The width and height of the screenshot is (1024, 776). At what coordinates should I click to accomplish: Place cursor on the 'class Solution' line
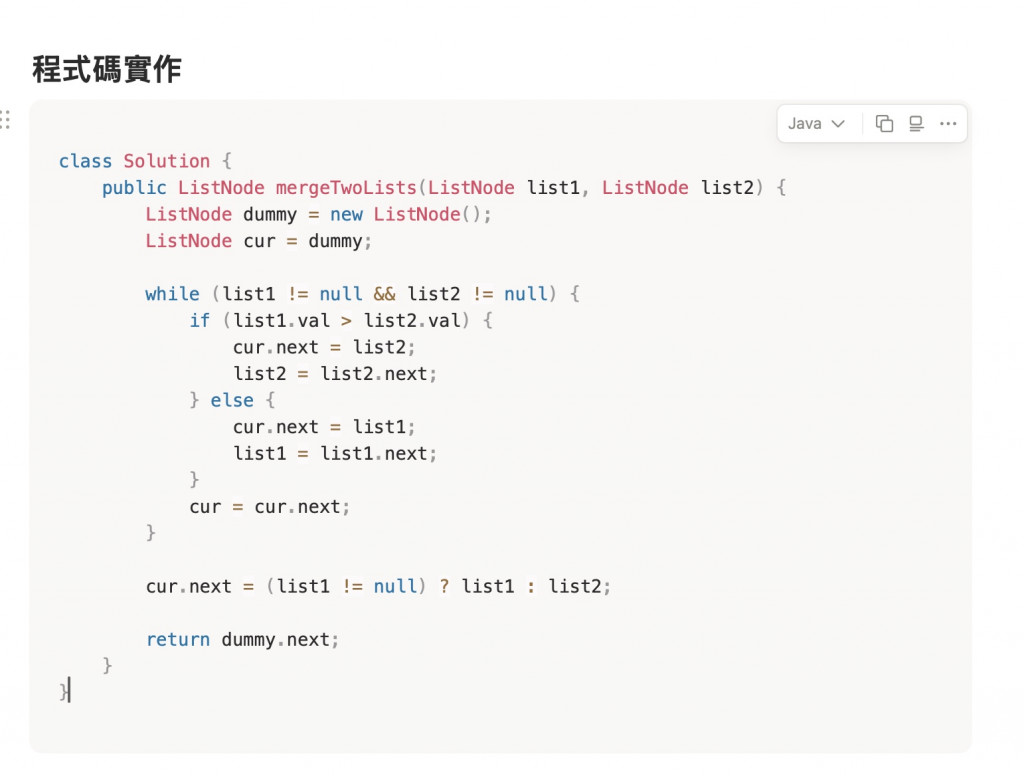[x=145, y=161]
